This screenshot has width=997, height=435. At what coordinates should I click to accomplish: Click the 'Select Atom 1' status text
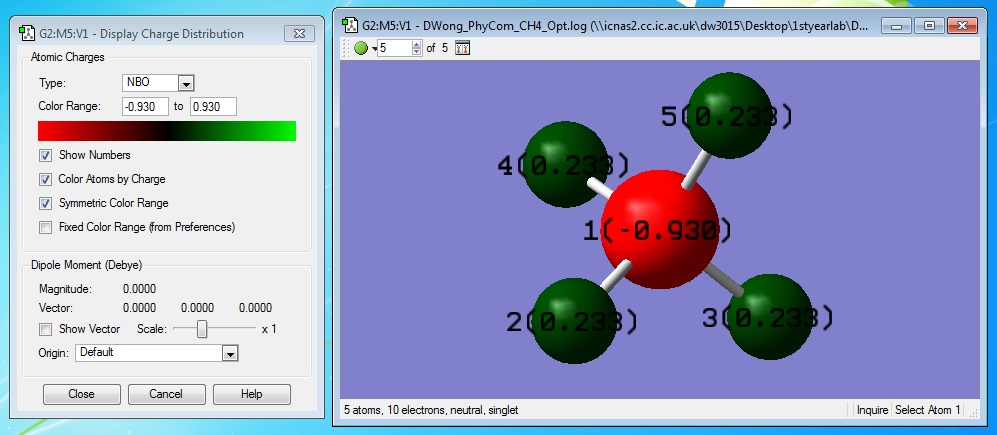(x=928, y=410)
